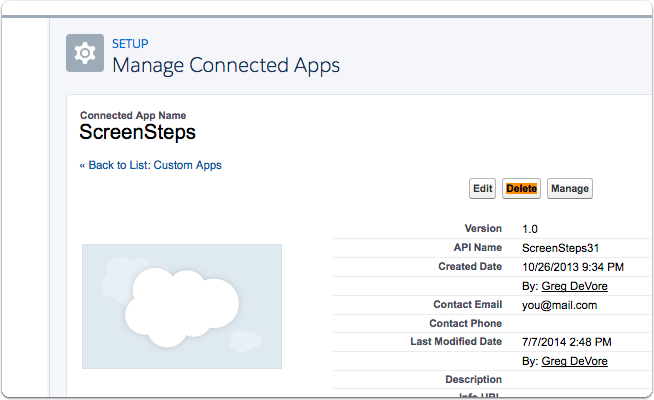Image resolution: width=654 pixels, height=400 pixels.
Task: Click the highlighted Delete button
Action: point(521,189)
